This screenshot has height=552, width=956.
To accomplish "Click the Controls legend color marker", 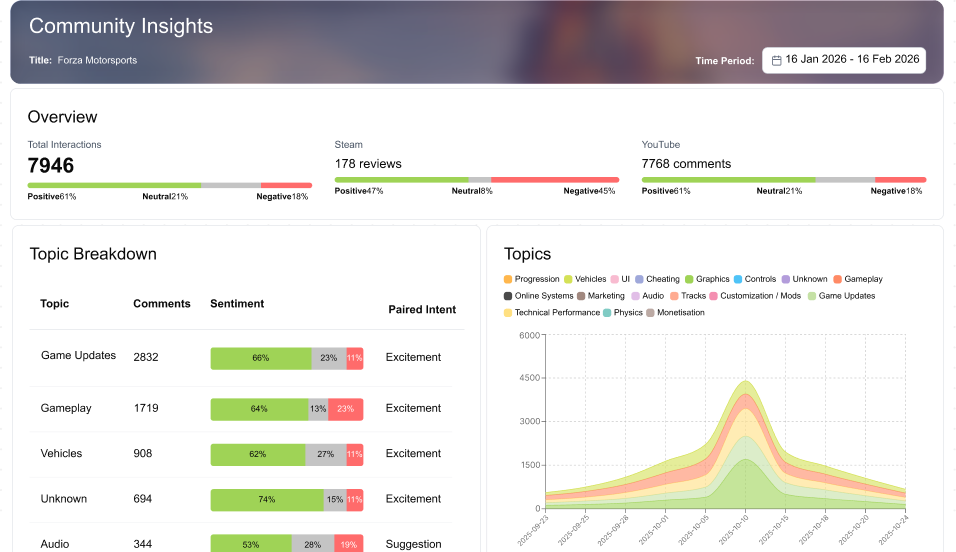I will (738, 279).
